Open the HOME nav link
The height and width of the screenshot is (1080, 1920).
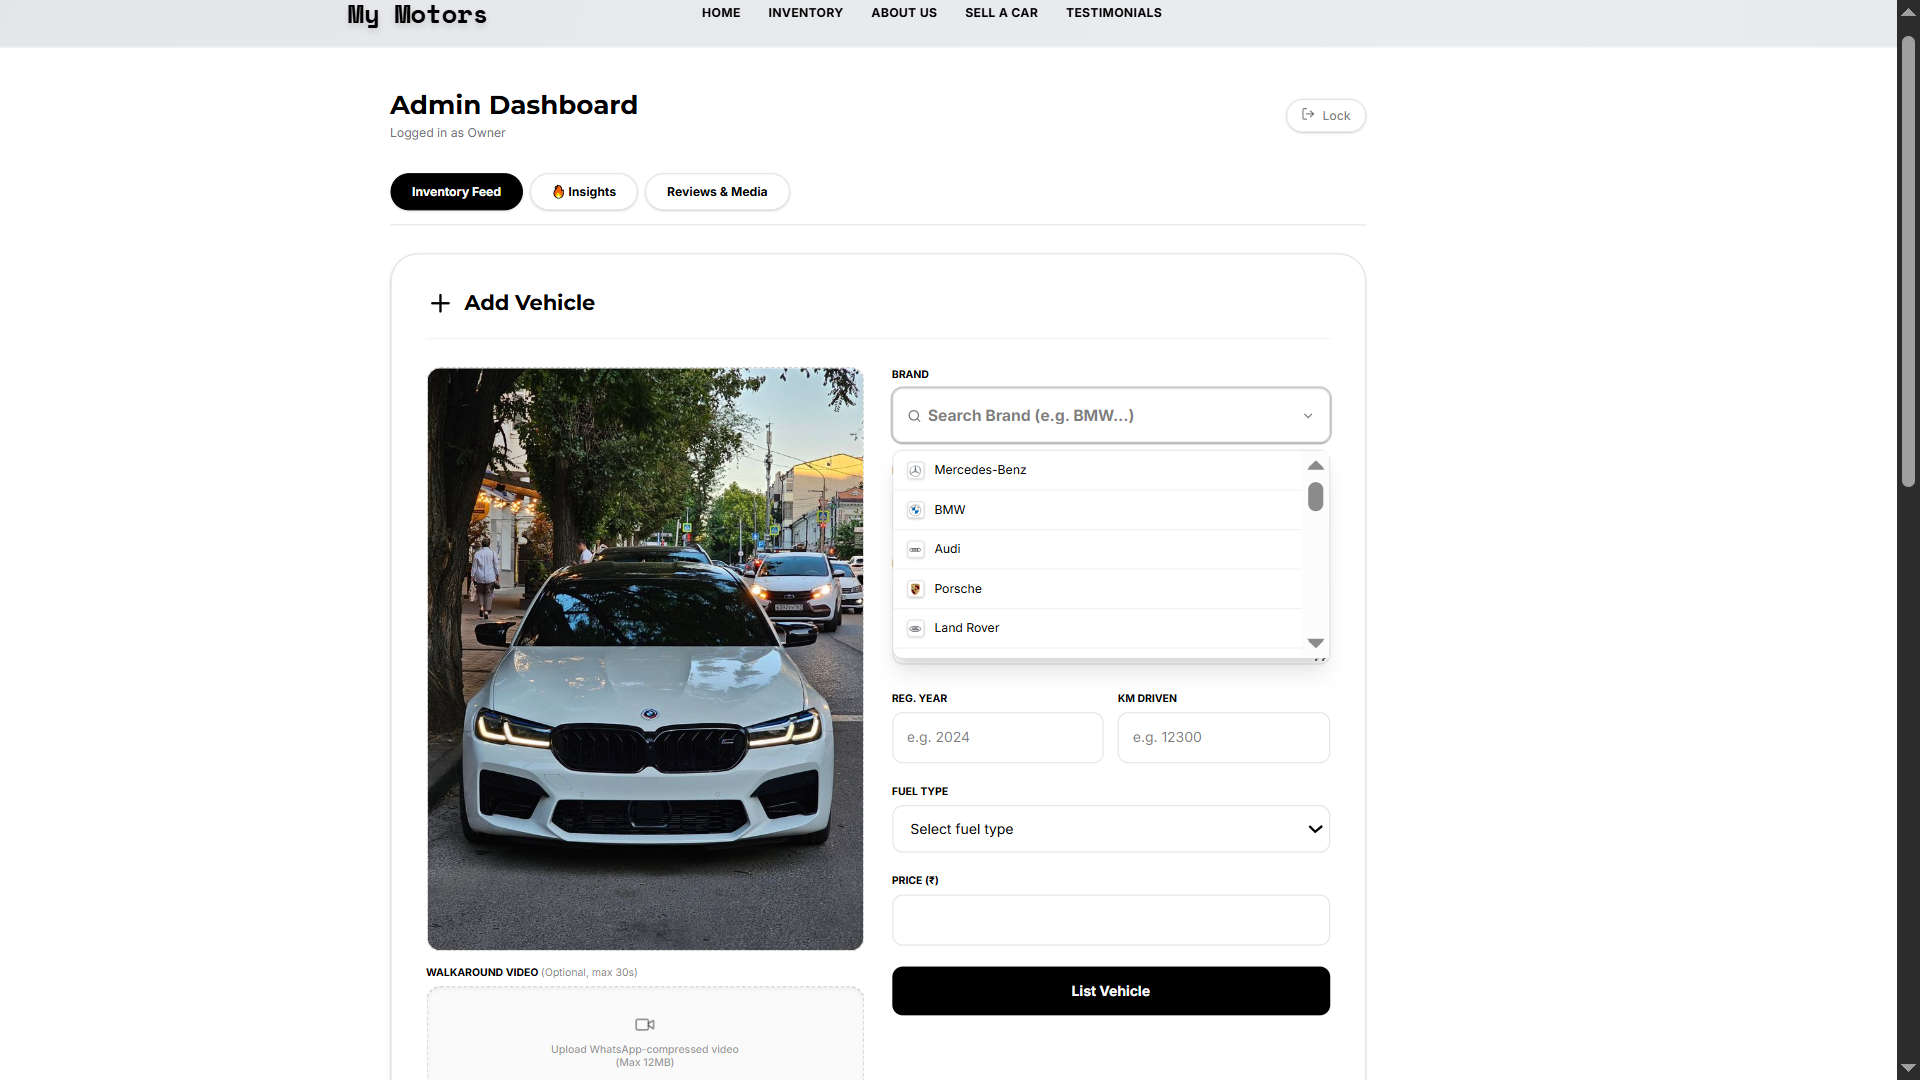point(721,13)
